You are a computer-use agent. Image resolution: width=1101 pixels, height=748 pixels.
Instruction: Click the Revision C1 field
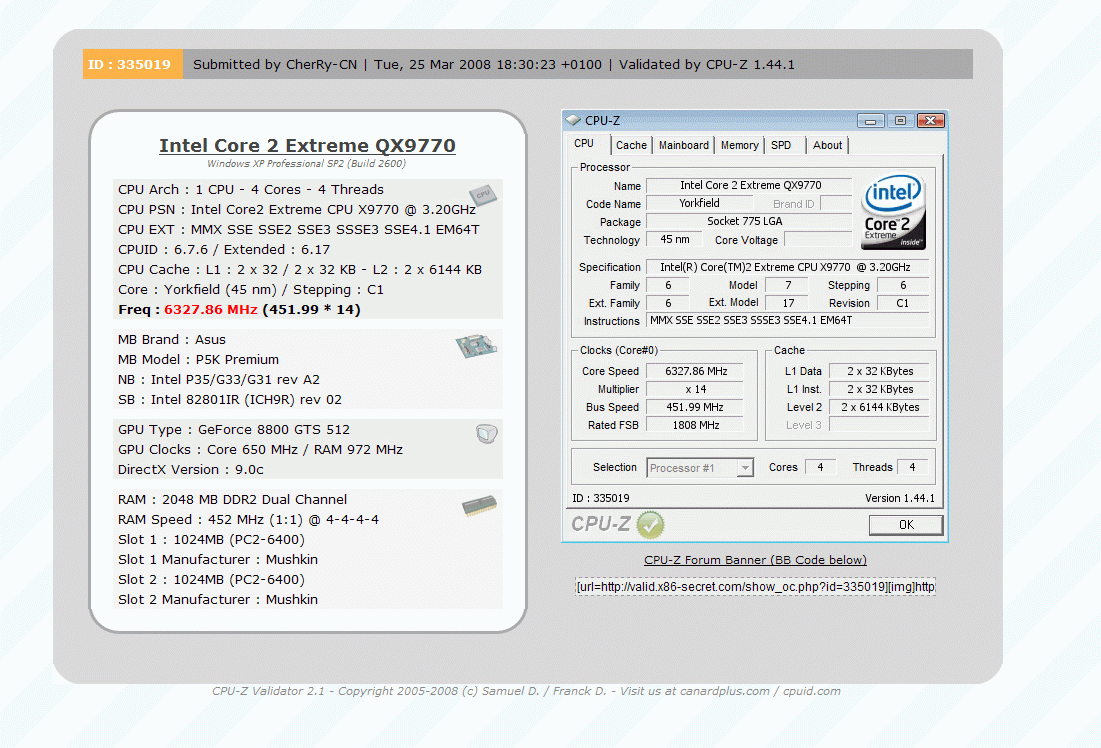click(903, 303)
